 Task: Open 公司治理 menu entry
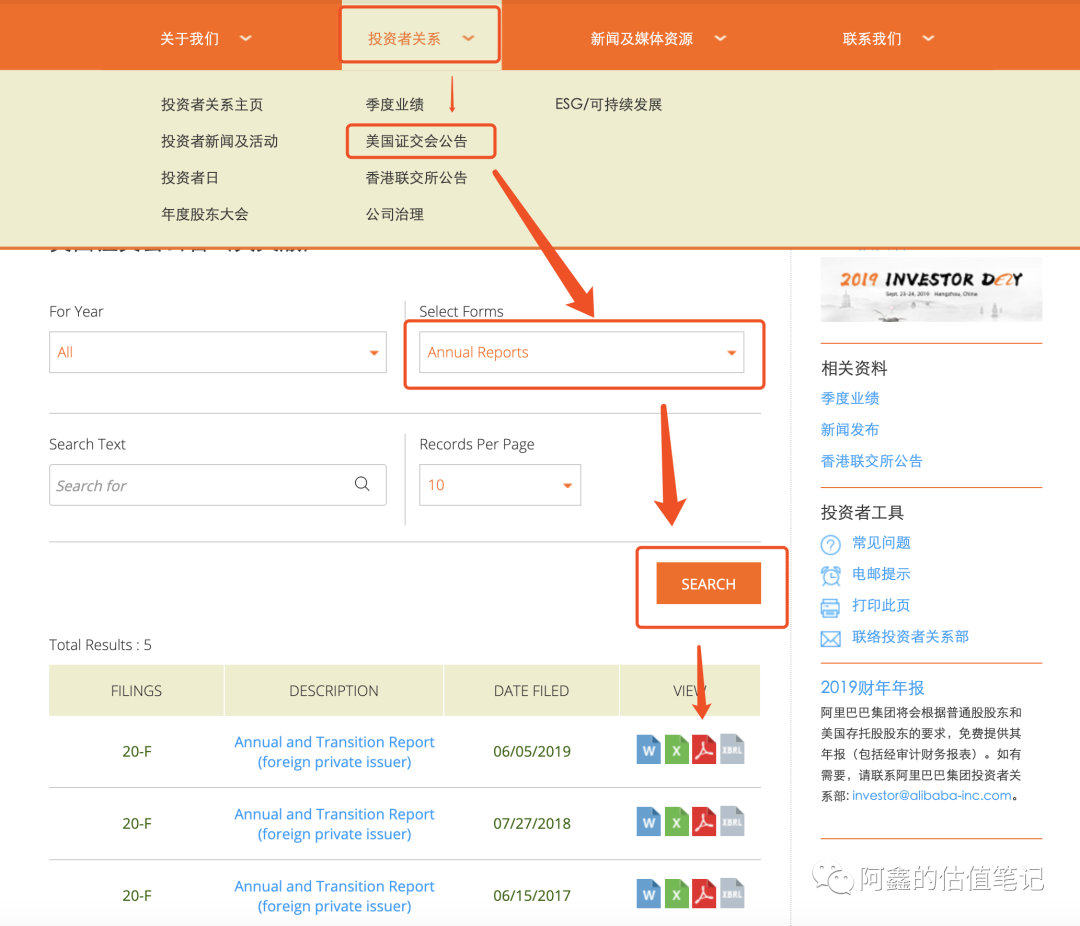pos(395,214)
